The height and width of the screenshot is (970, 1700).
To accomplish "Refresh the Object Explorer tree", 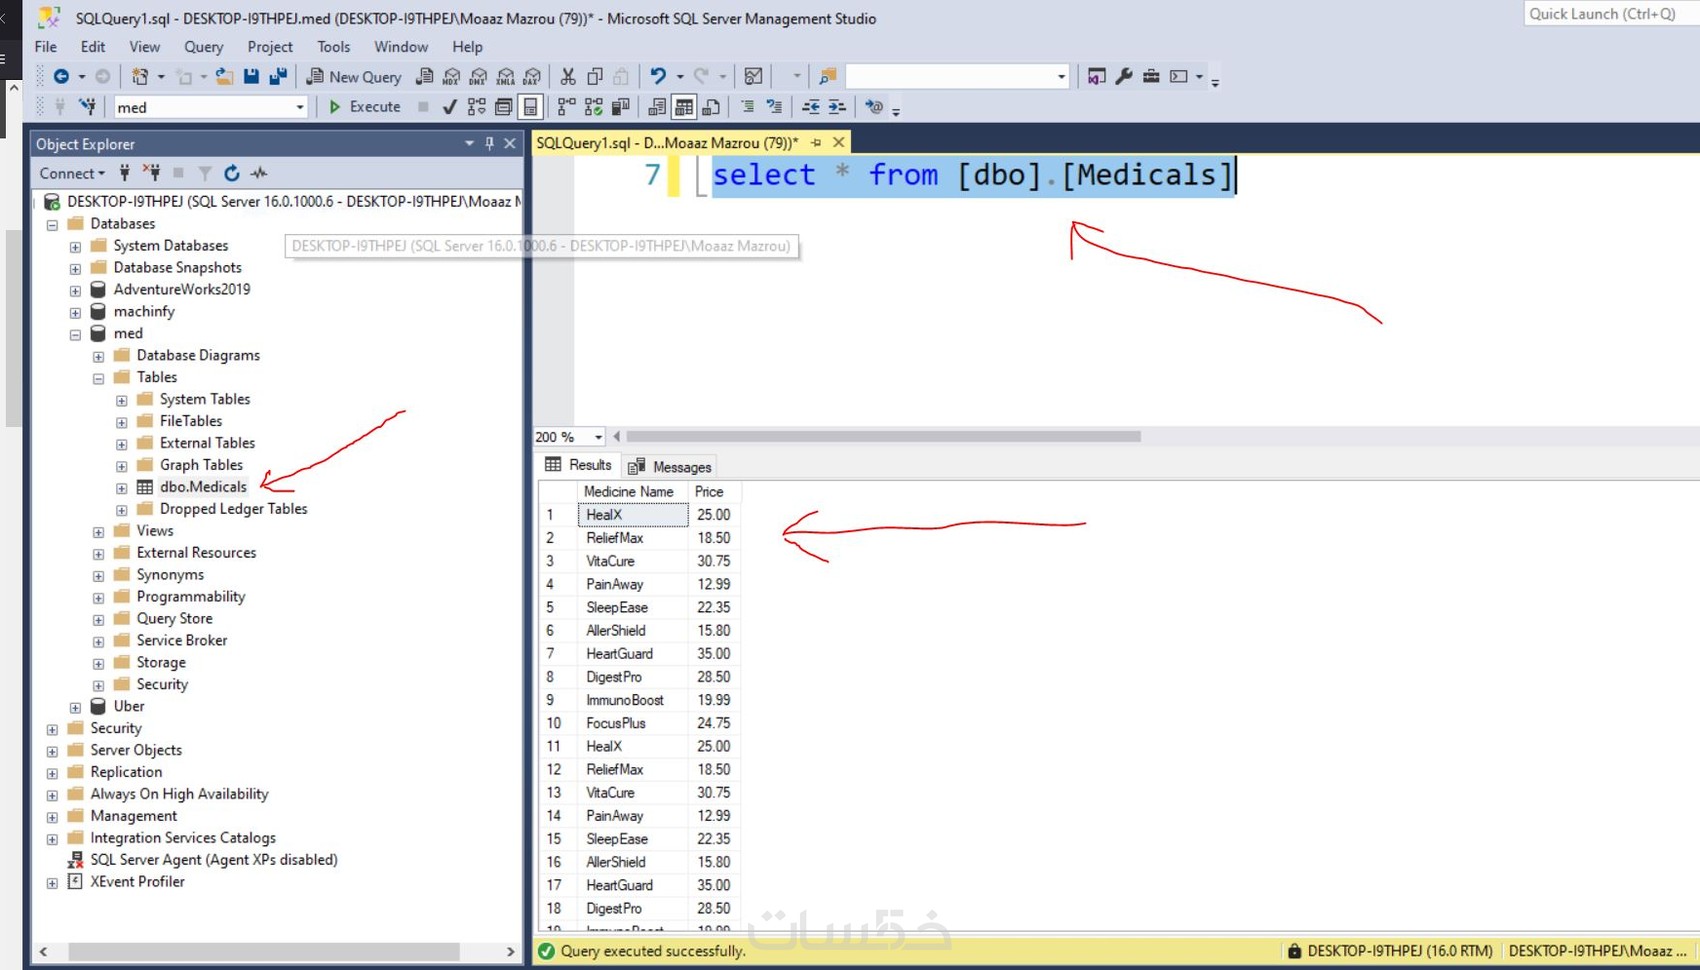I will click(x=232, y=173).
